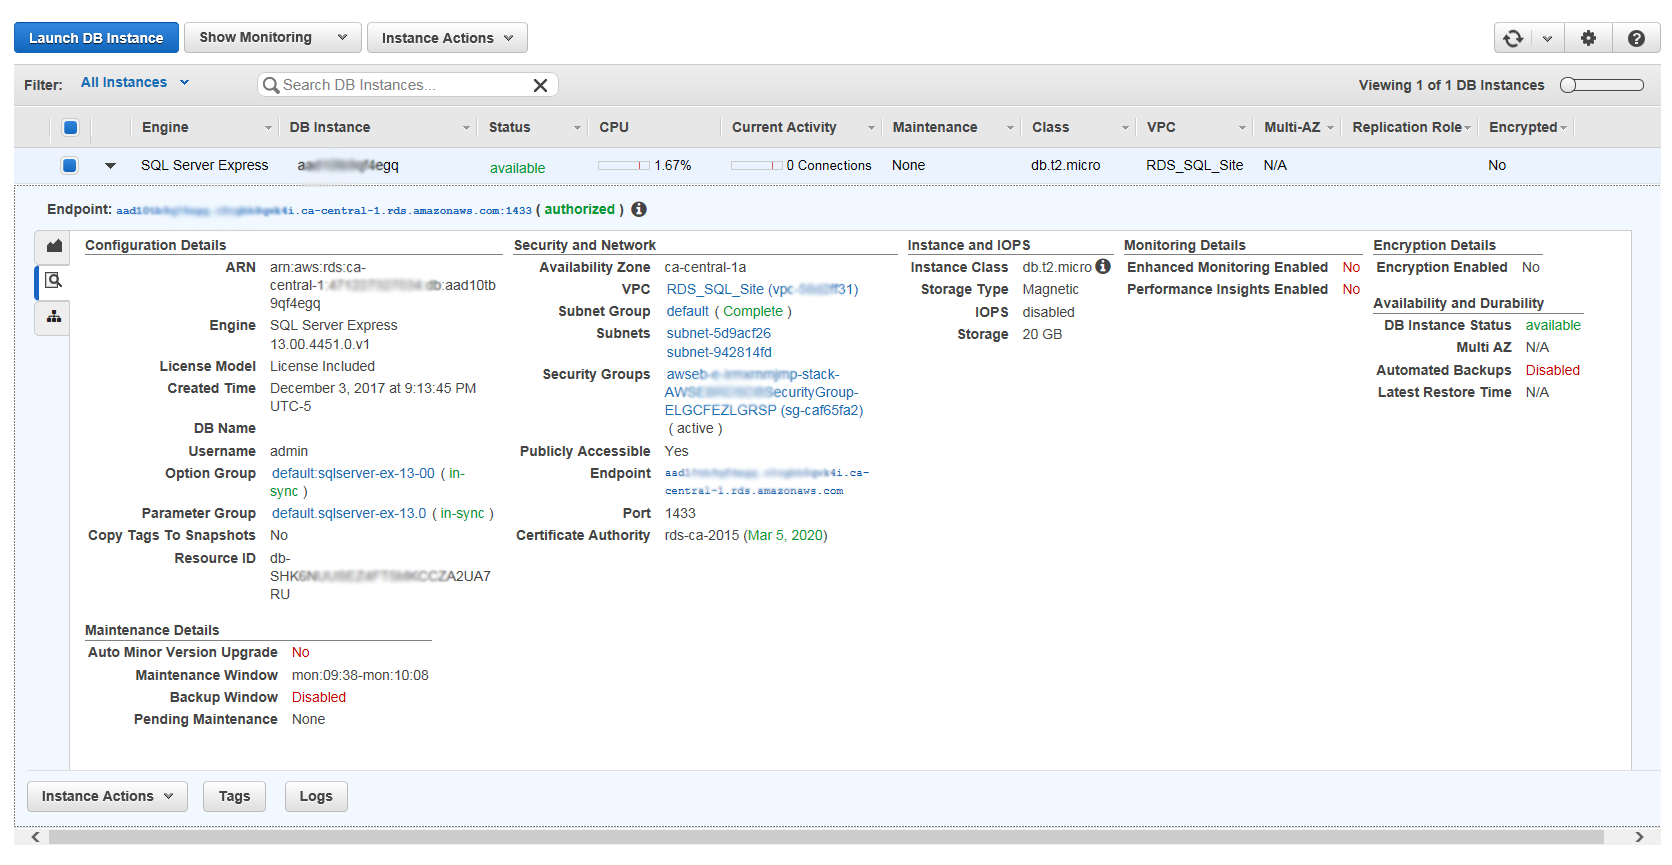Sort by Replication Role column header
Image resolution: width=1672 pixels, height=865 pixels.
click(1406, 127)
